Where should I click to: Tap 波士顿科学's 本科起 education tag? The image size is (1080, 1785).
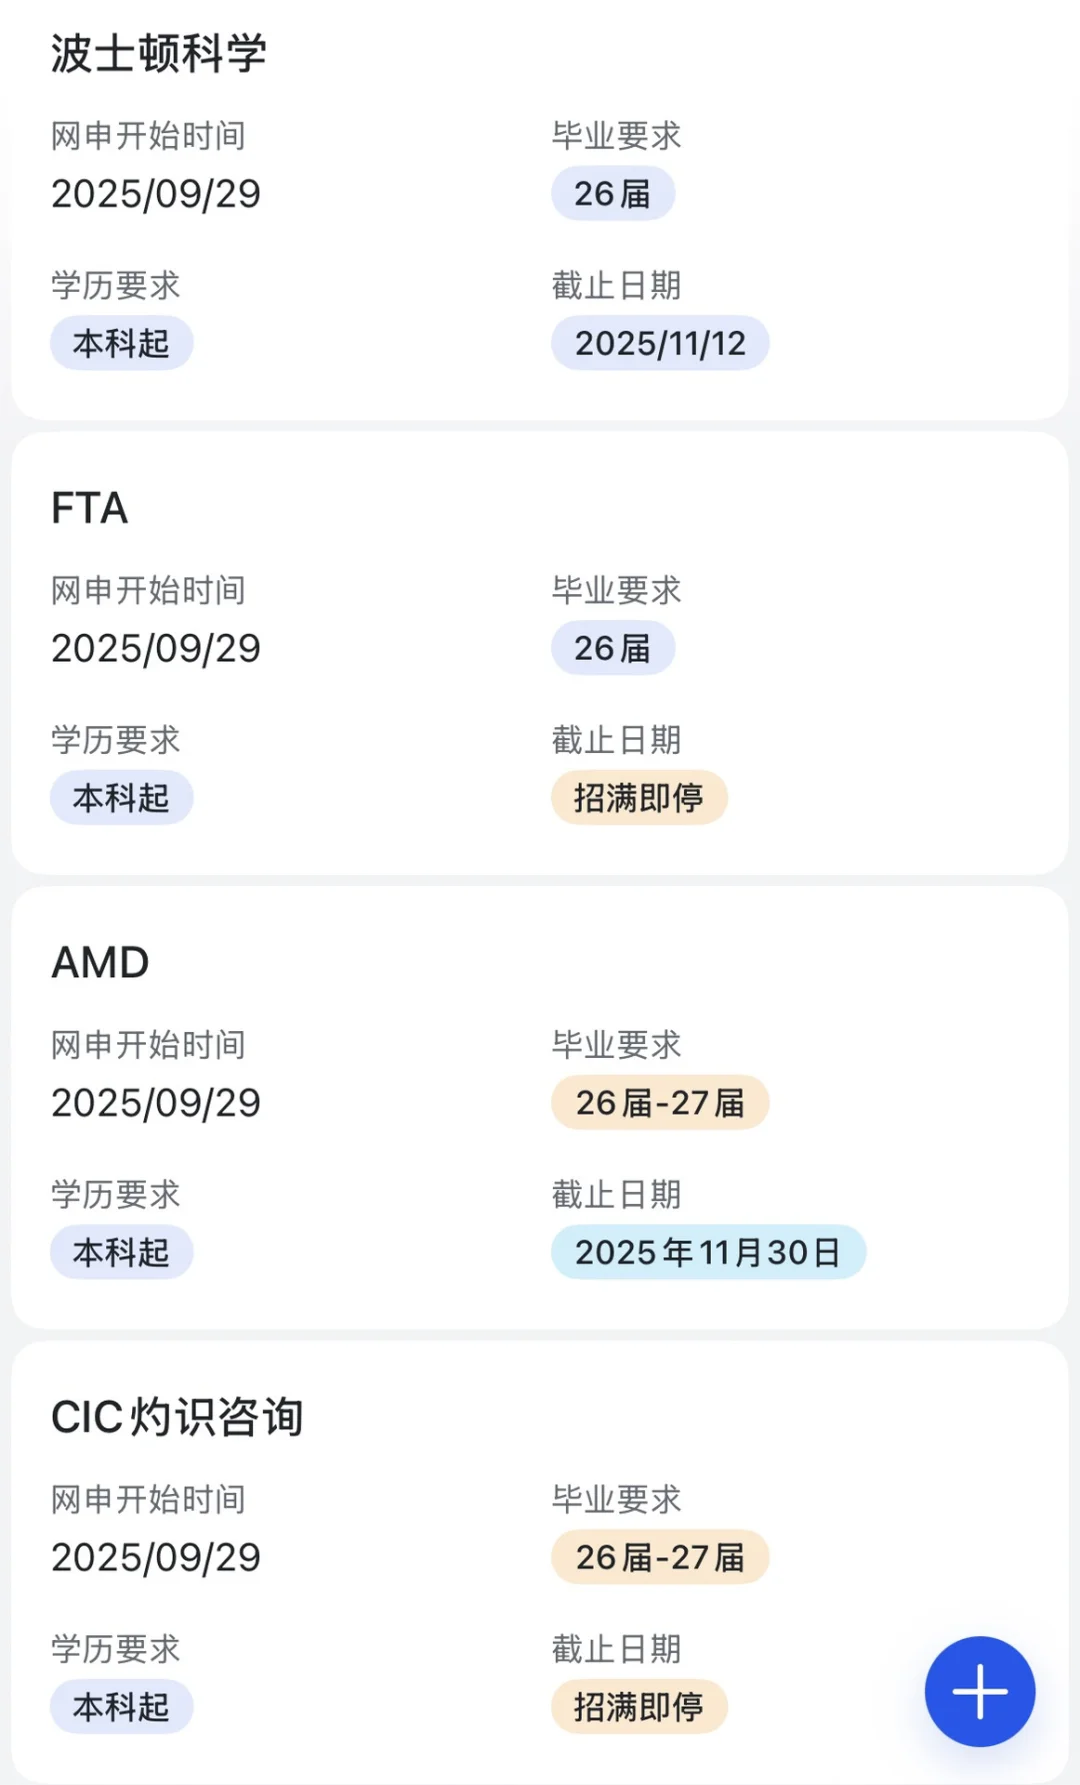click(121, 343)
